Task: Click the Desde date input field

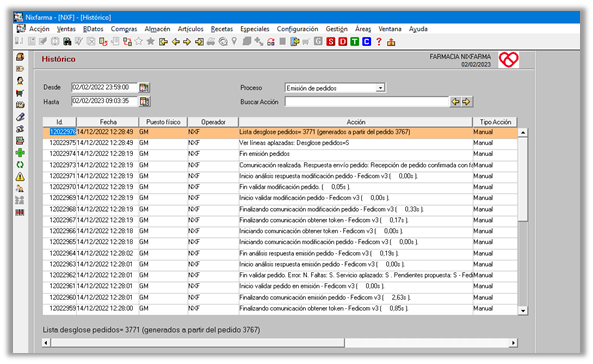Action: (x=104, y=87)
